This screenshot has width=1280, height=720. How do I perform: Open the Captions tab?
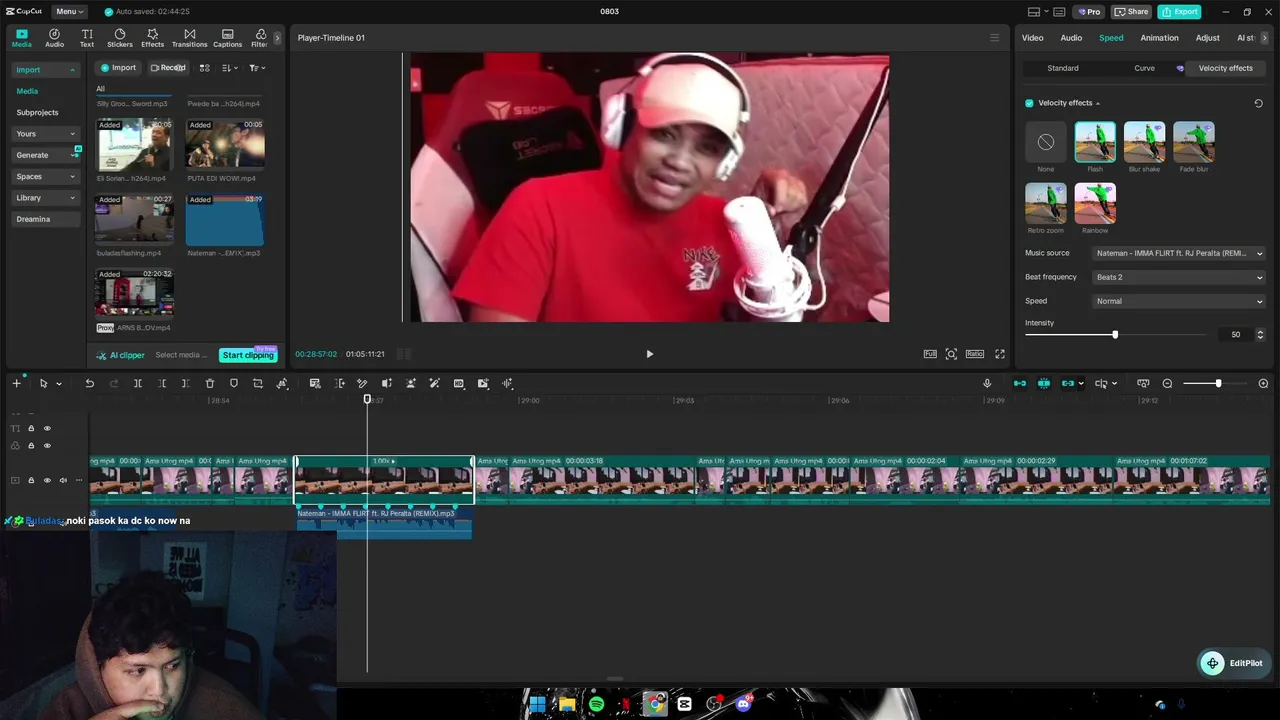227,38
